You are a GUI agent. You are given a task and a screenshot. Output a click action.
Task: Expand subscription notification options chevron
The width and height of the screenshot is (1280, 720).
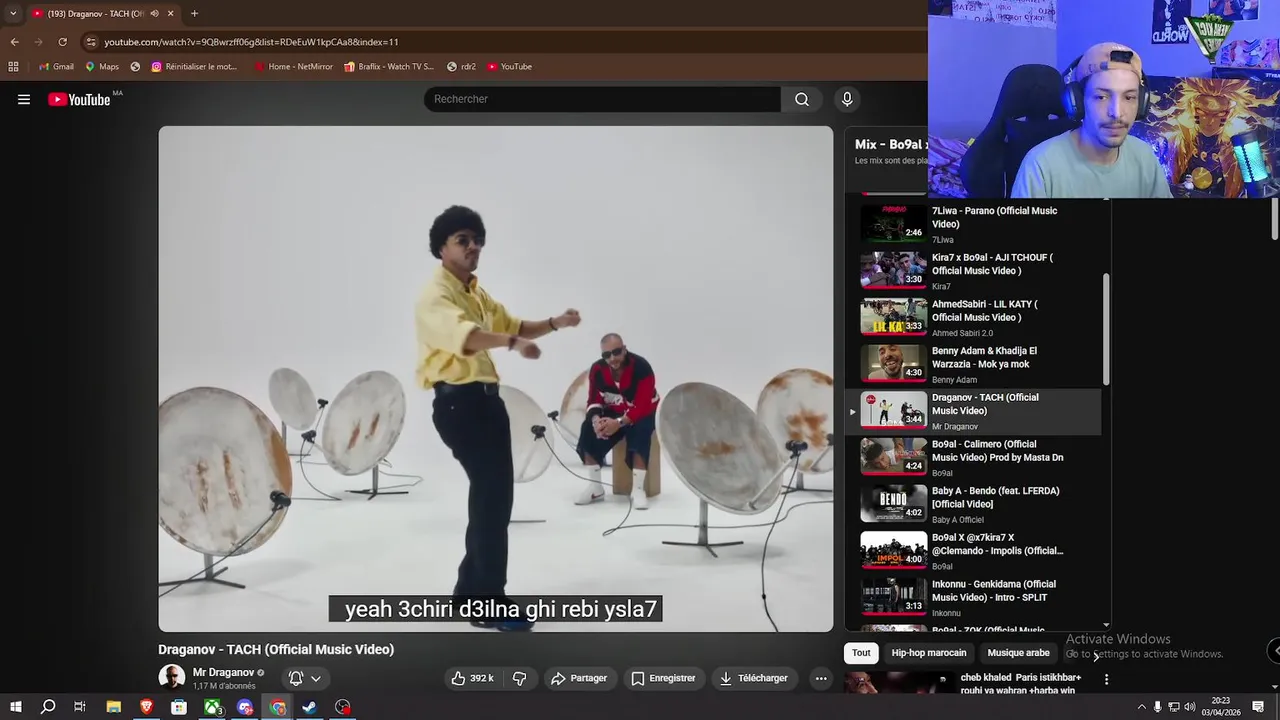(x=316, y=678)
